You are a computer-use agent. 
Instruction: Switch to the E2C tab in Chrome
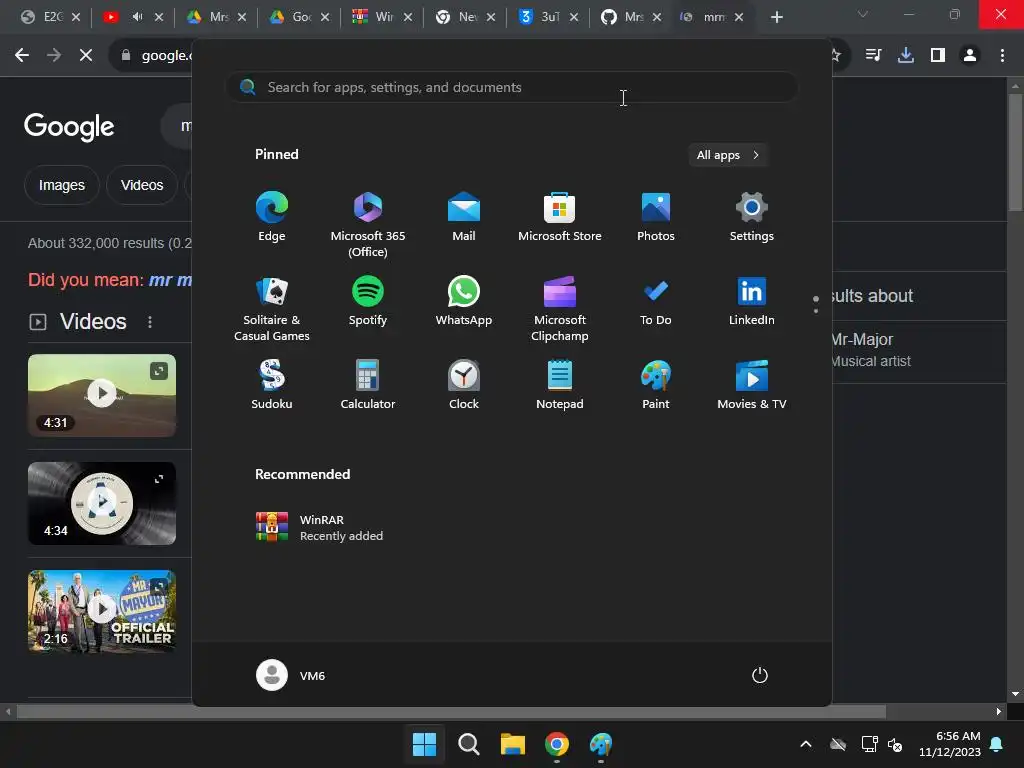pos(43,17)
